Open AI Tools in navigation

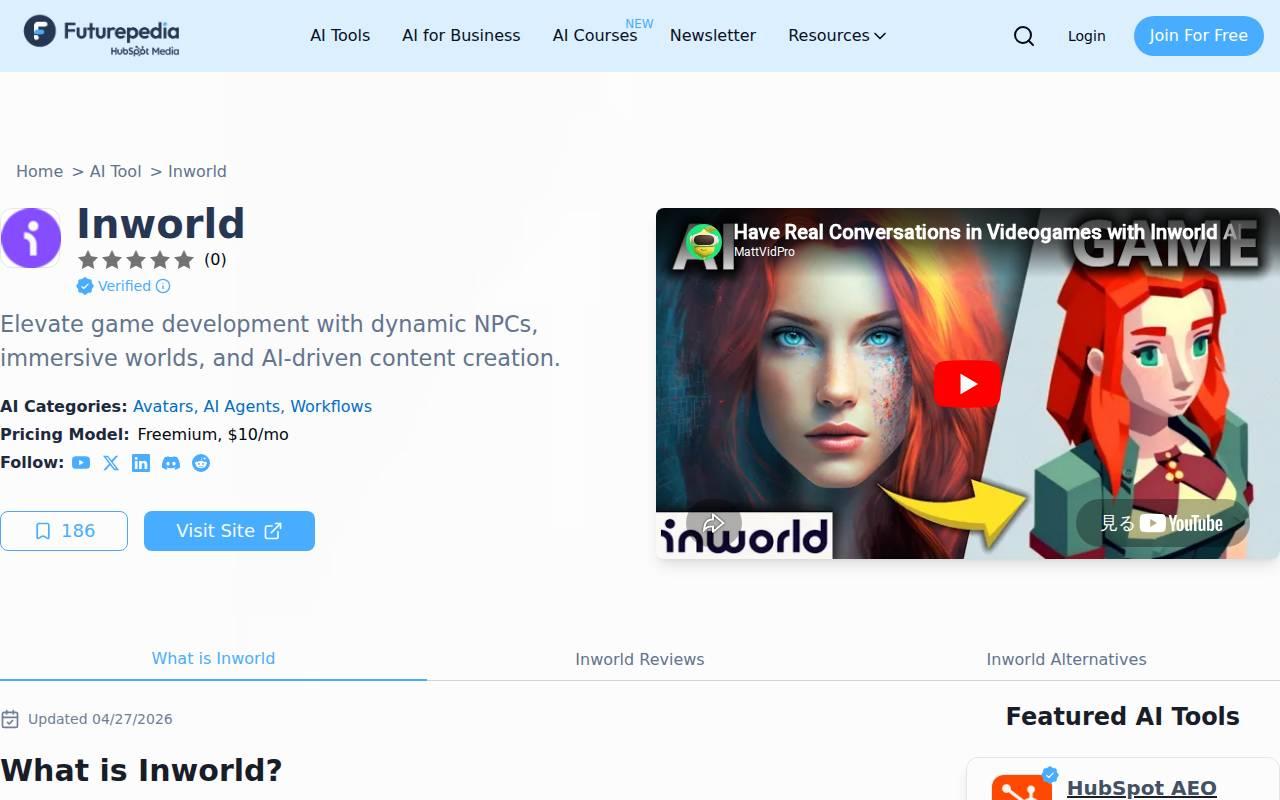click(340, 36)
